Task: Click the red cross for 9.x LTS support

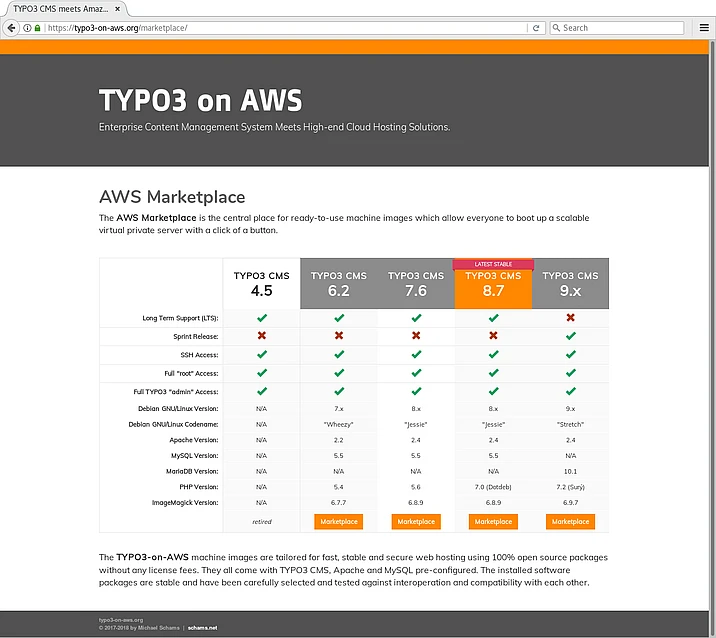Action: click(x=570, y=318)
